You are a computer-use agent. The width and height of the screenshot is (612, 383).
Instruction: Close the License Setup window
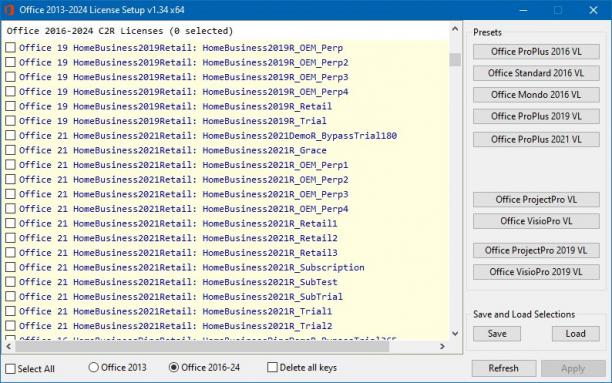click(x=593, y=10)
